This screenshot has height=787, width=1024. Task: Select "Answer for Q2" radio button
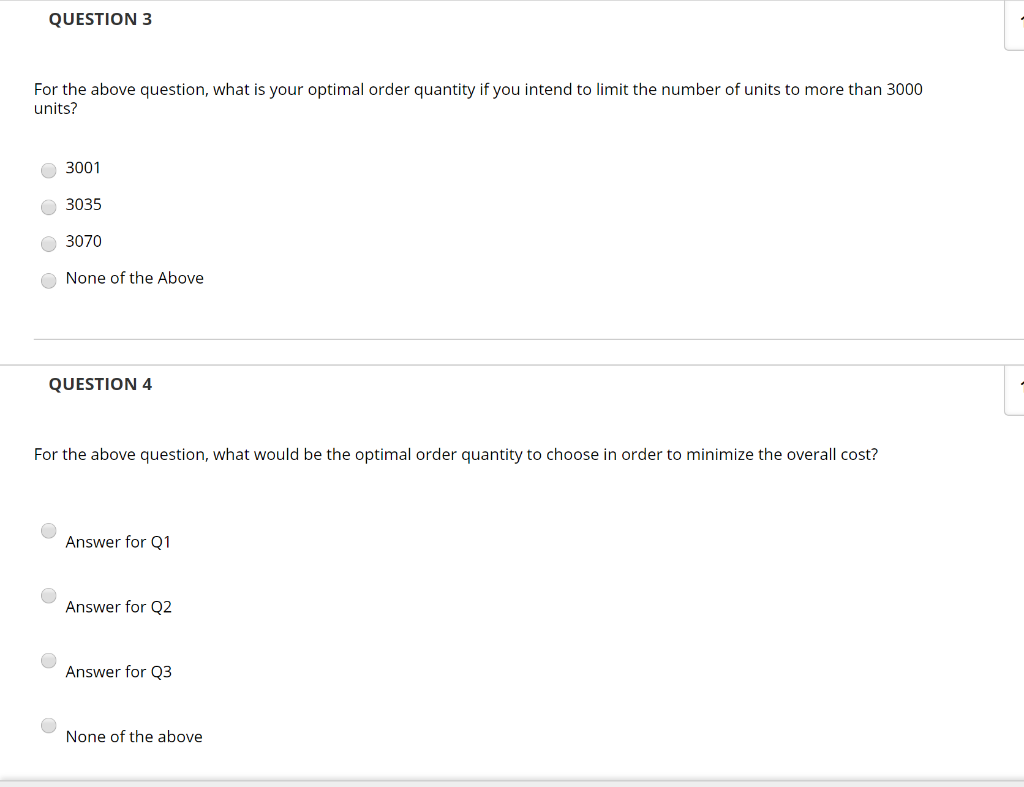pos(48,595)
